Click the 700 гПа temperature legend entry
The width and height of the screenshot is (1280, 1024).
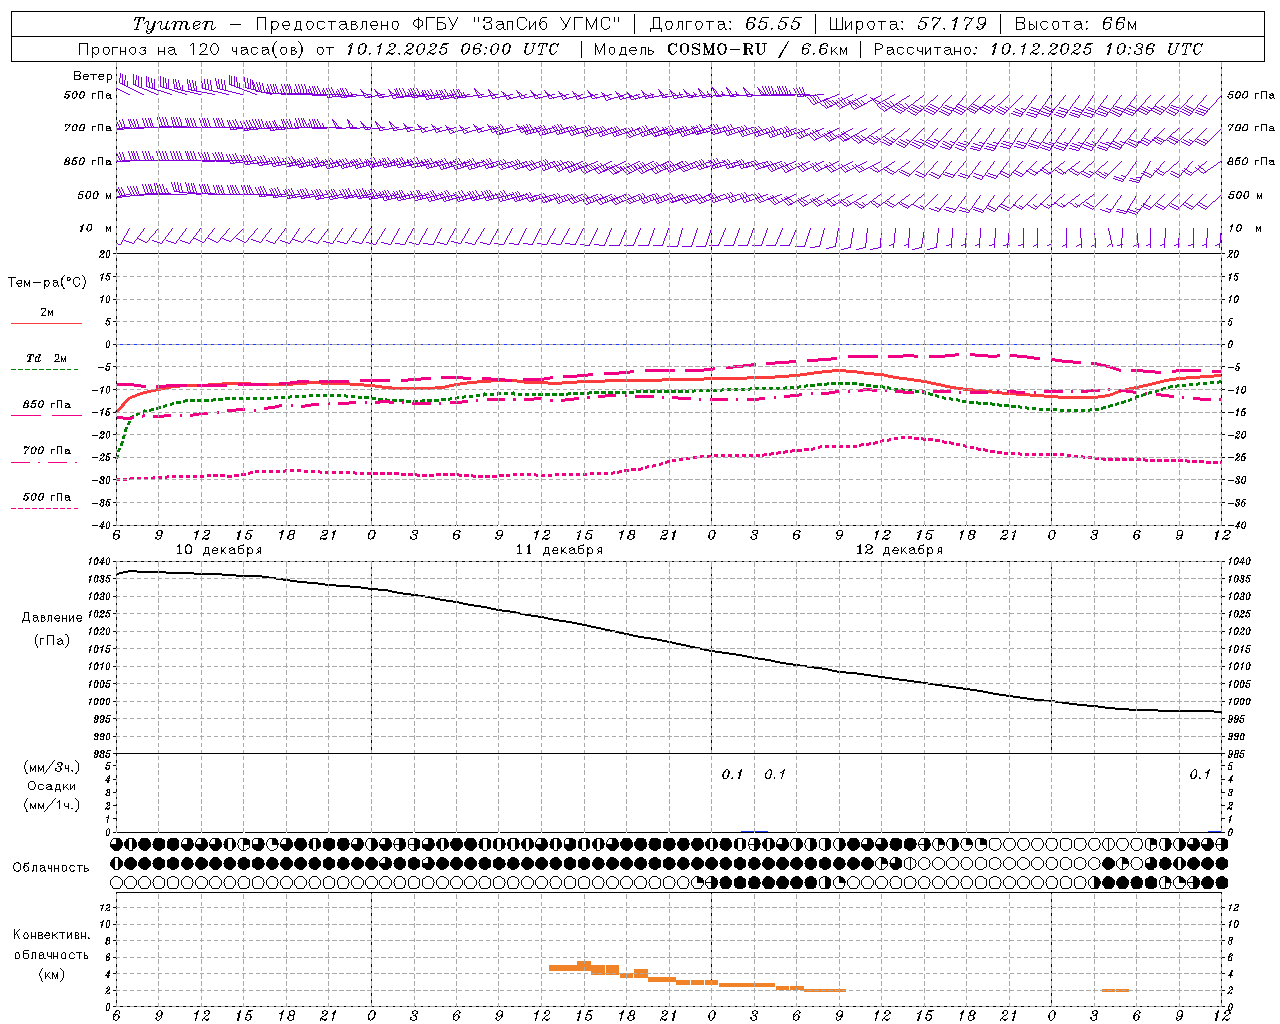pyautogui.click(x=47, y=450)
